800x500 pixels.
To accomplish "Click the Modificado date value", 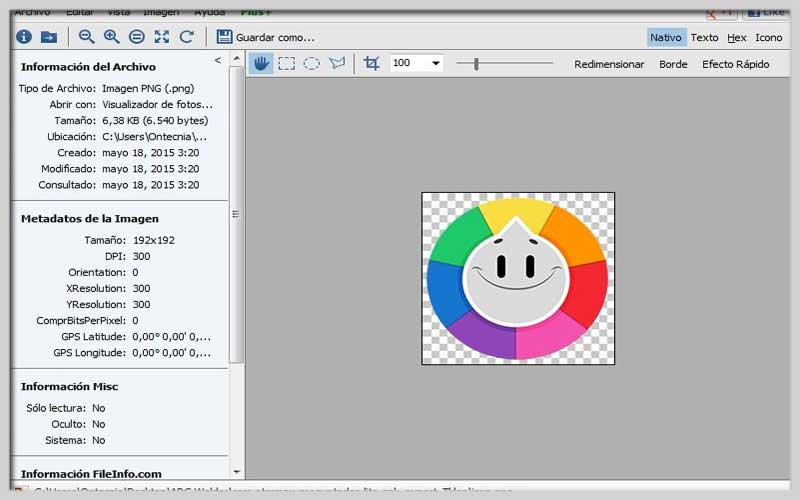I will coord(151,169).
